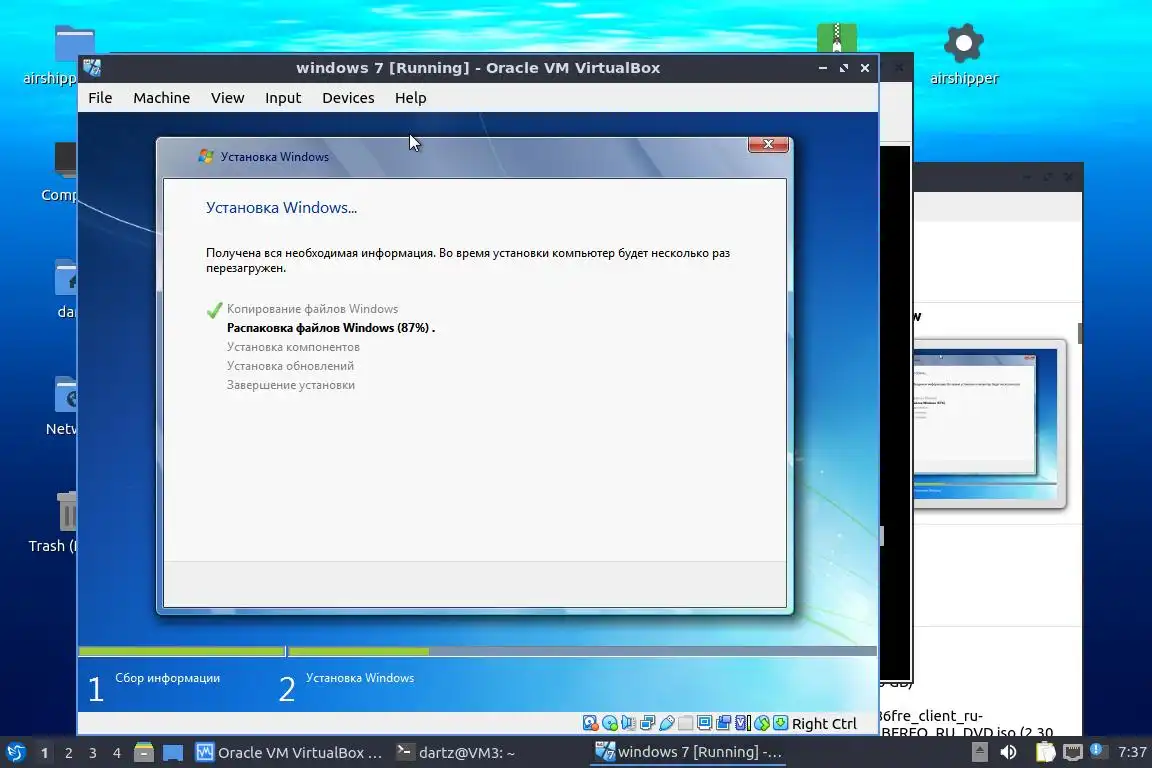Click the CPU virtualization status icon
The width and height of the screenshot is (1152, 768).
742,723
